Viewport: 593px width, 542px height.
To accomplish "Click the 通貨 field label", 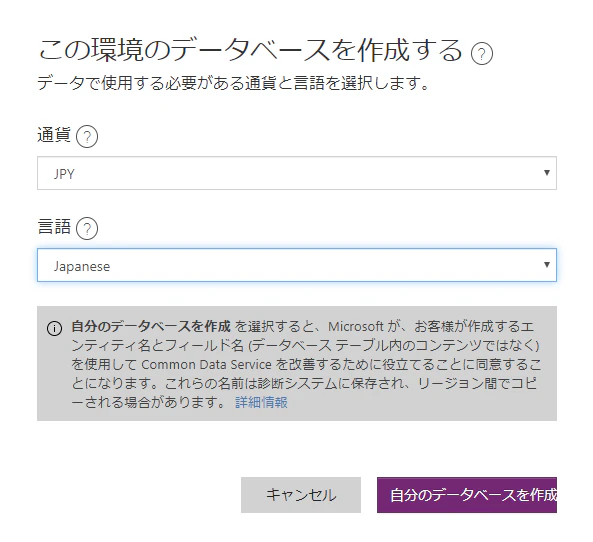I will click(54, 135).
